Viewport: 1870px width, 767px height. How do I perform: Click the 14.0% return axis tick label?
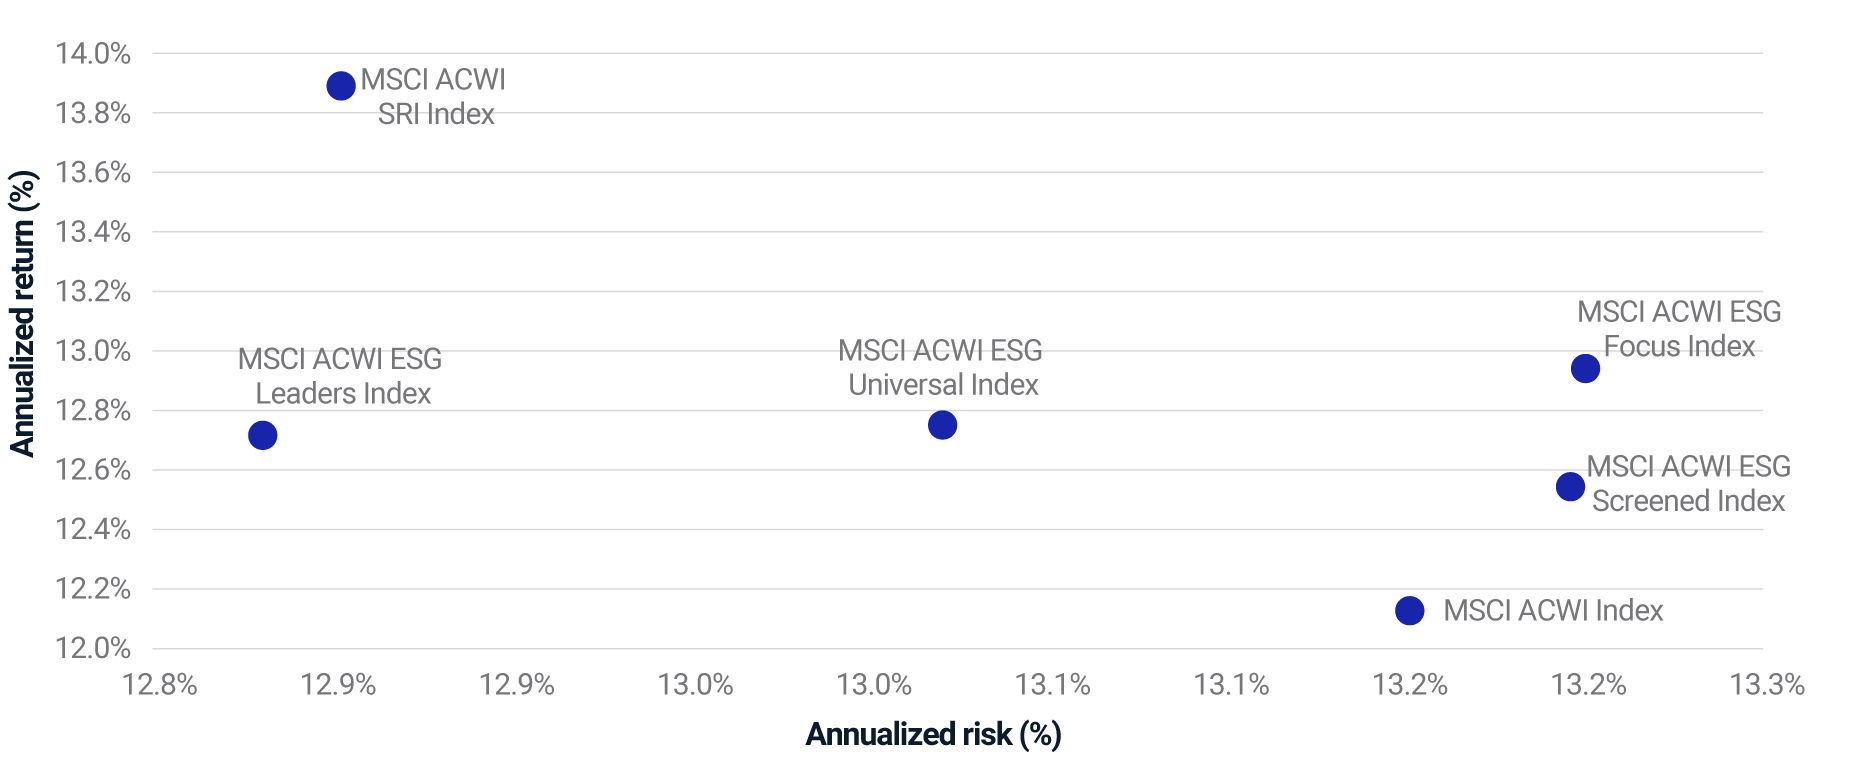93,54
